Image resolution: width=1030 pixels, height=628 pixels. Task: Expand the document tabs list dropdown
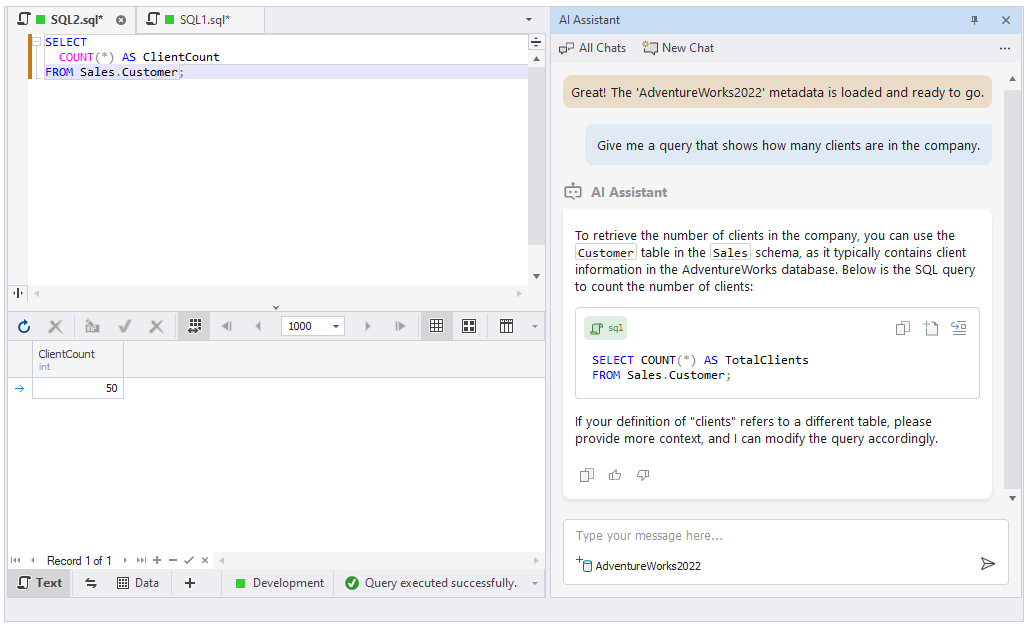529,20
